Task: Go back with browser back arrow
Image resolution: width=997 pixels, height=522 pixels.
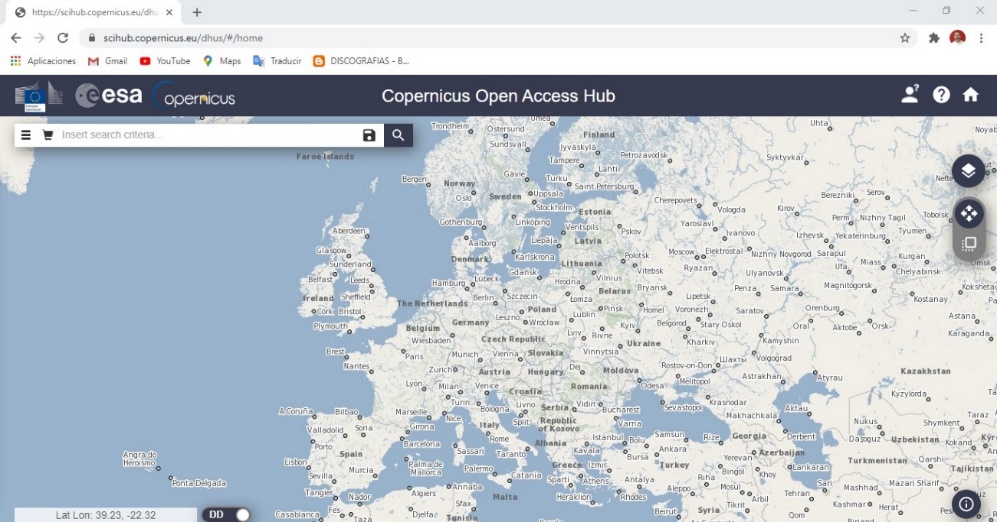Action: [16, 38]
